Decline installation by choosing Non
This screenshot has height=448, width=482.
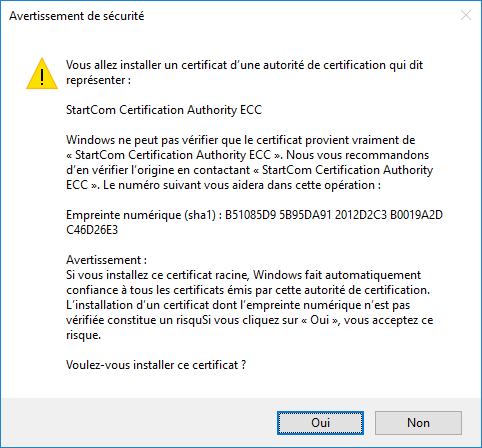coord(418,423)
